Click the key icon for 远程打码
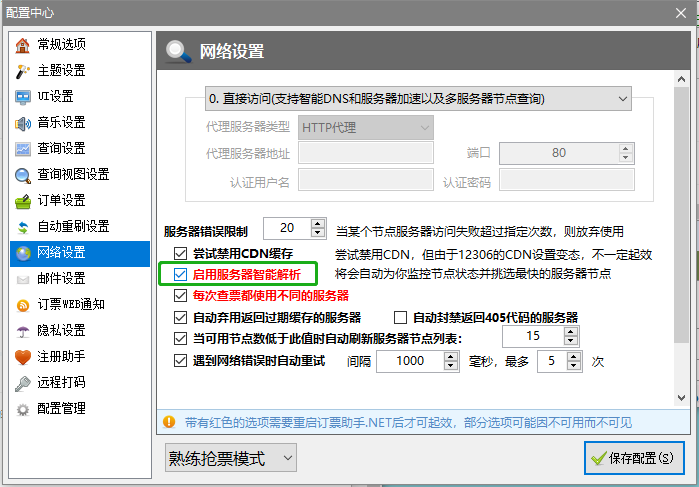 pyautogui.click(x=23, y=383)
